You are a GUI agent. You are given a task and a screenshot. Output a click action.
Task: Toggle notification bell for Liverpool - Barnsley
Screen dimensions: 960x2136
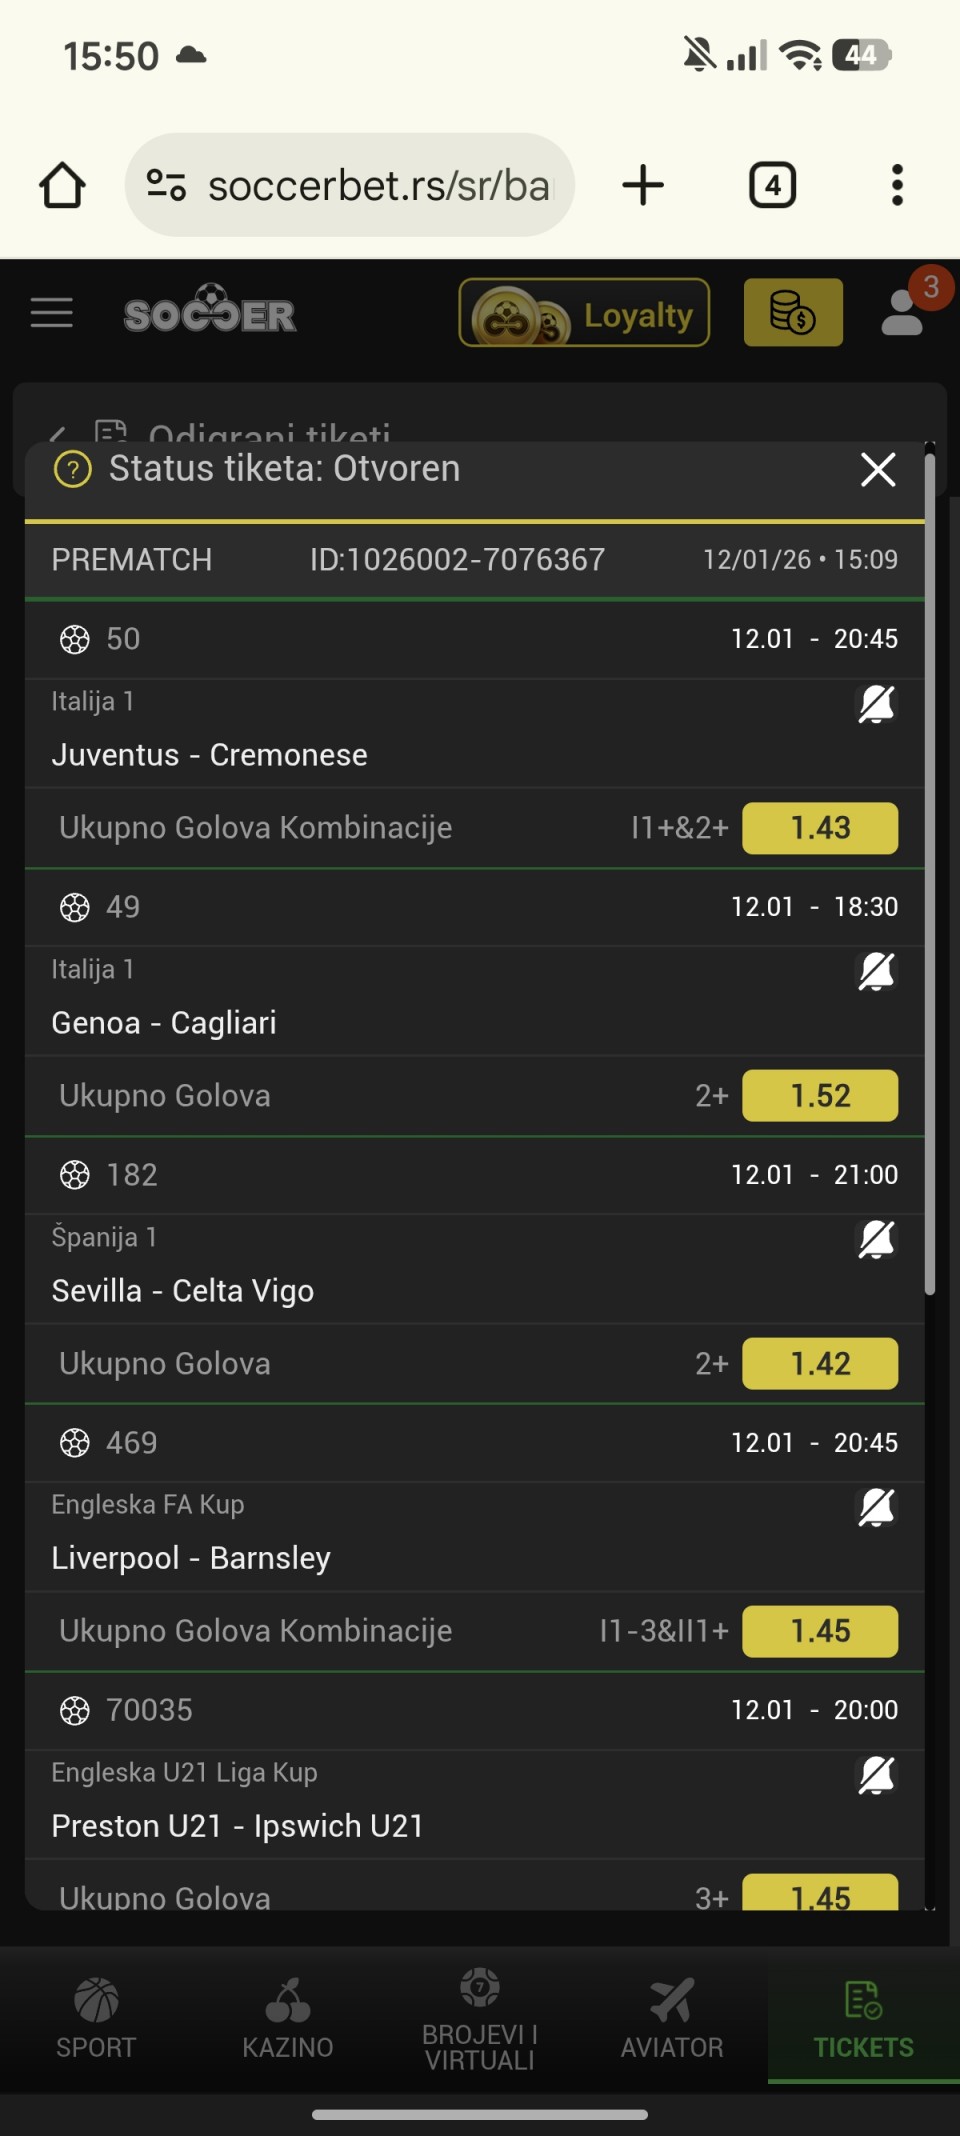point(876,1508)
